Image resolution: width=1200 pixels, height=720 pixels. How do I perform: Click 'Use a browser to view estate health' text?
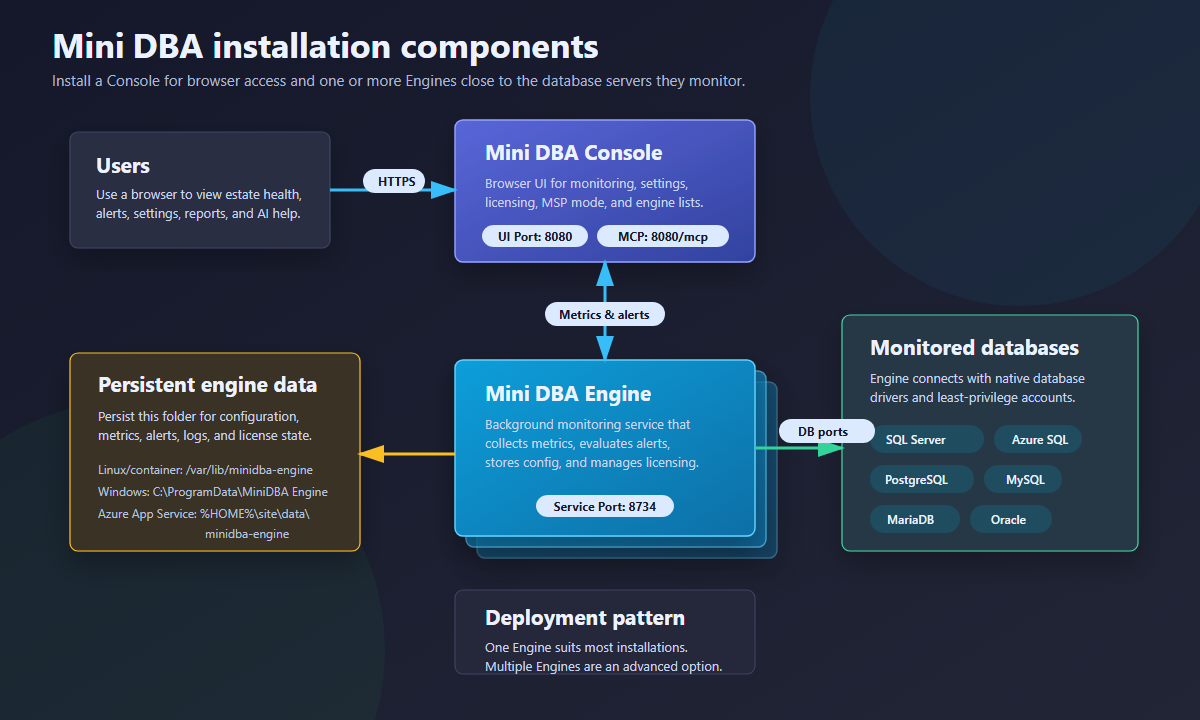coord(199,195)
